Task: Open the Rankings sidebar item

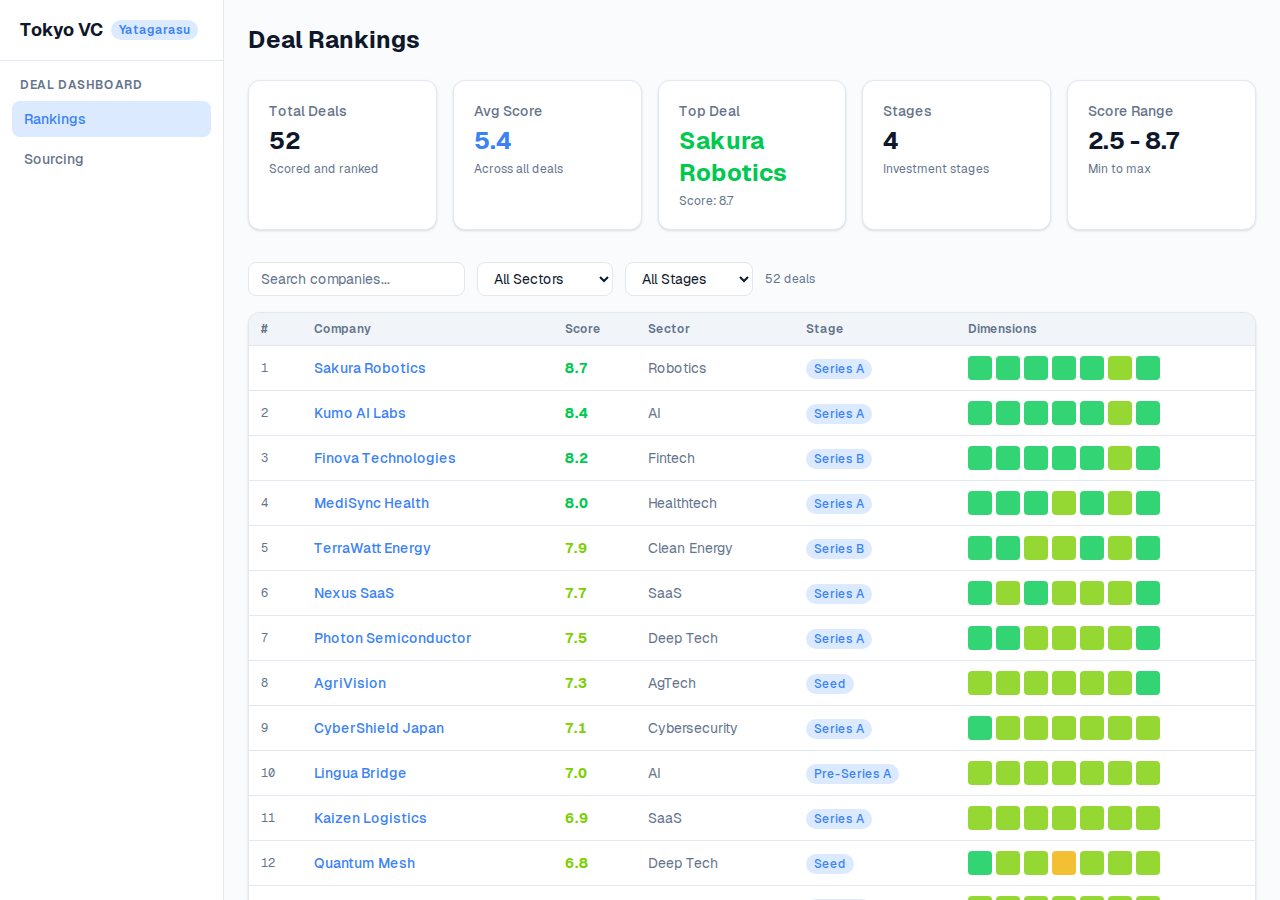Action: click(x=111, y=119)
